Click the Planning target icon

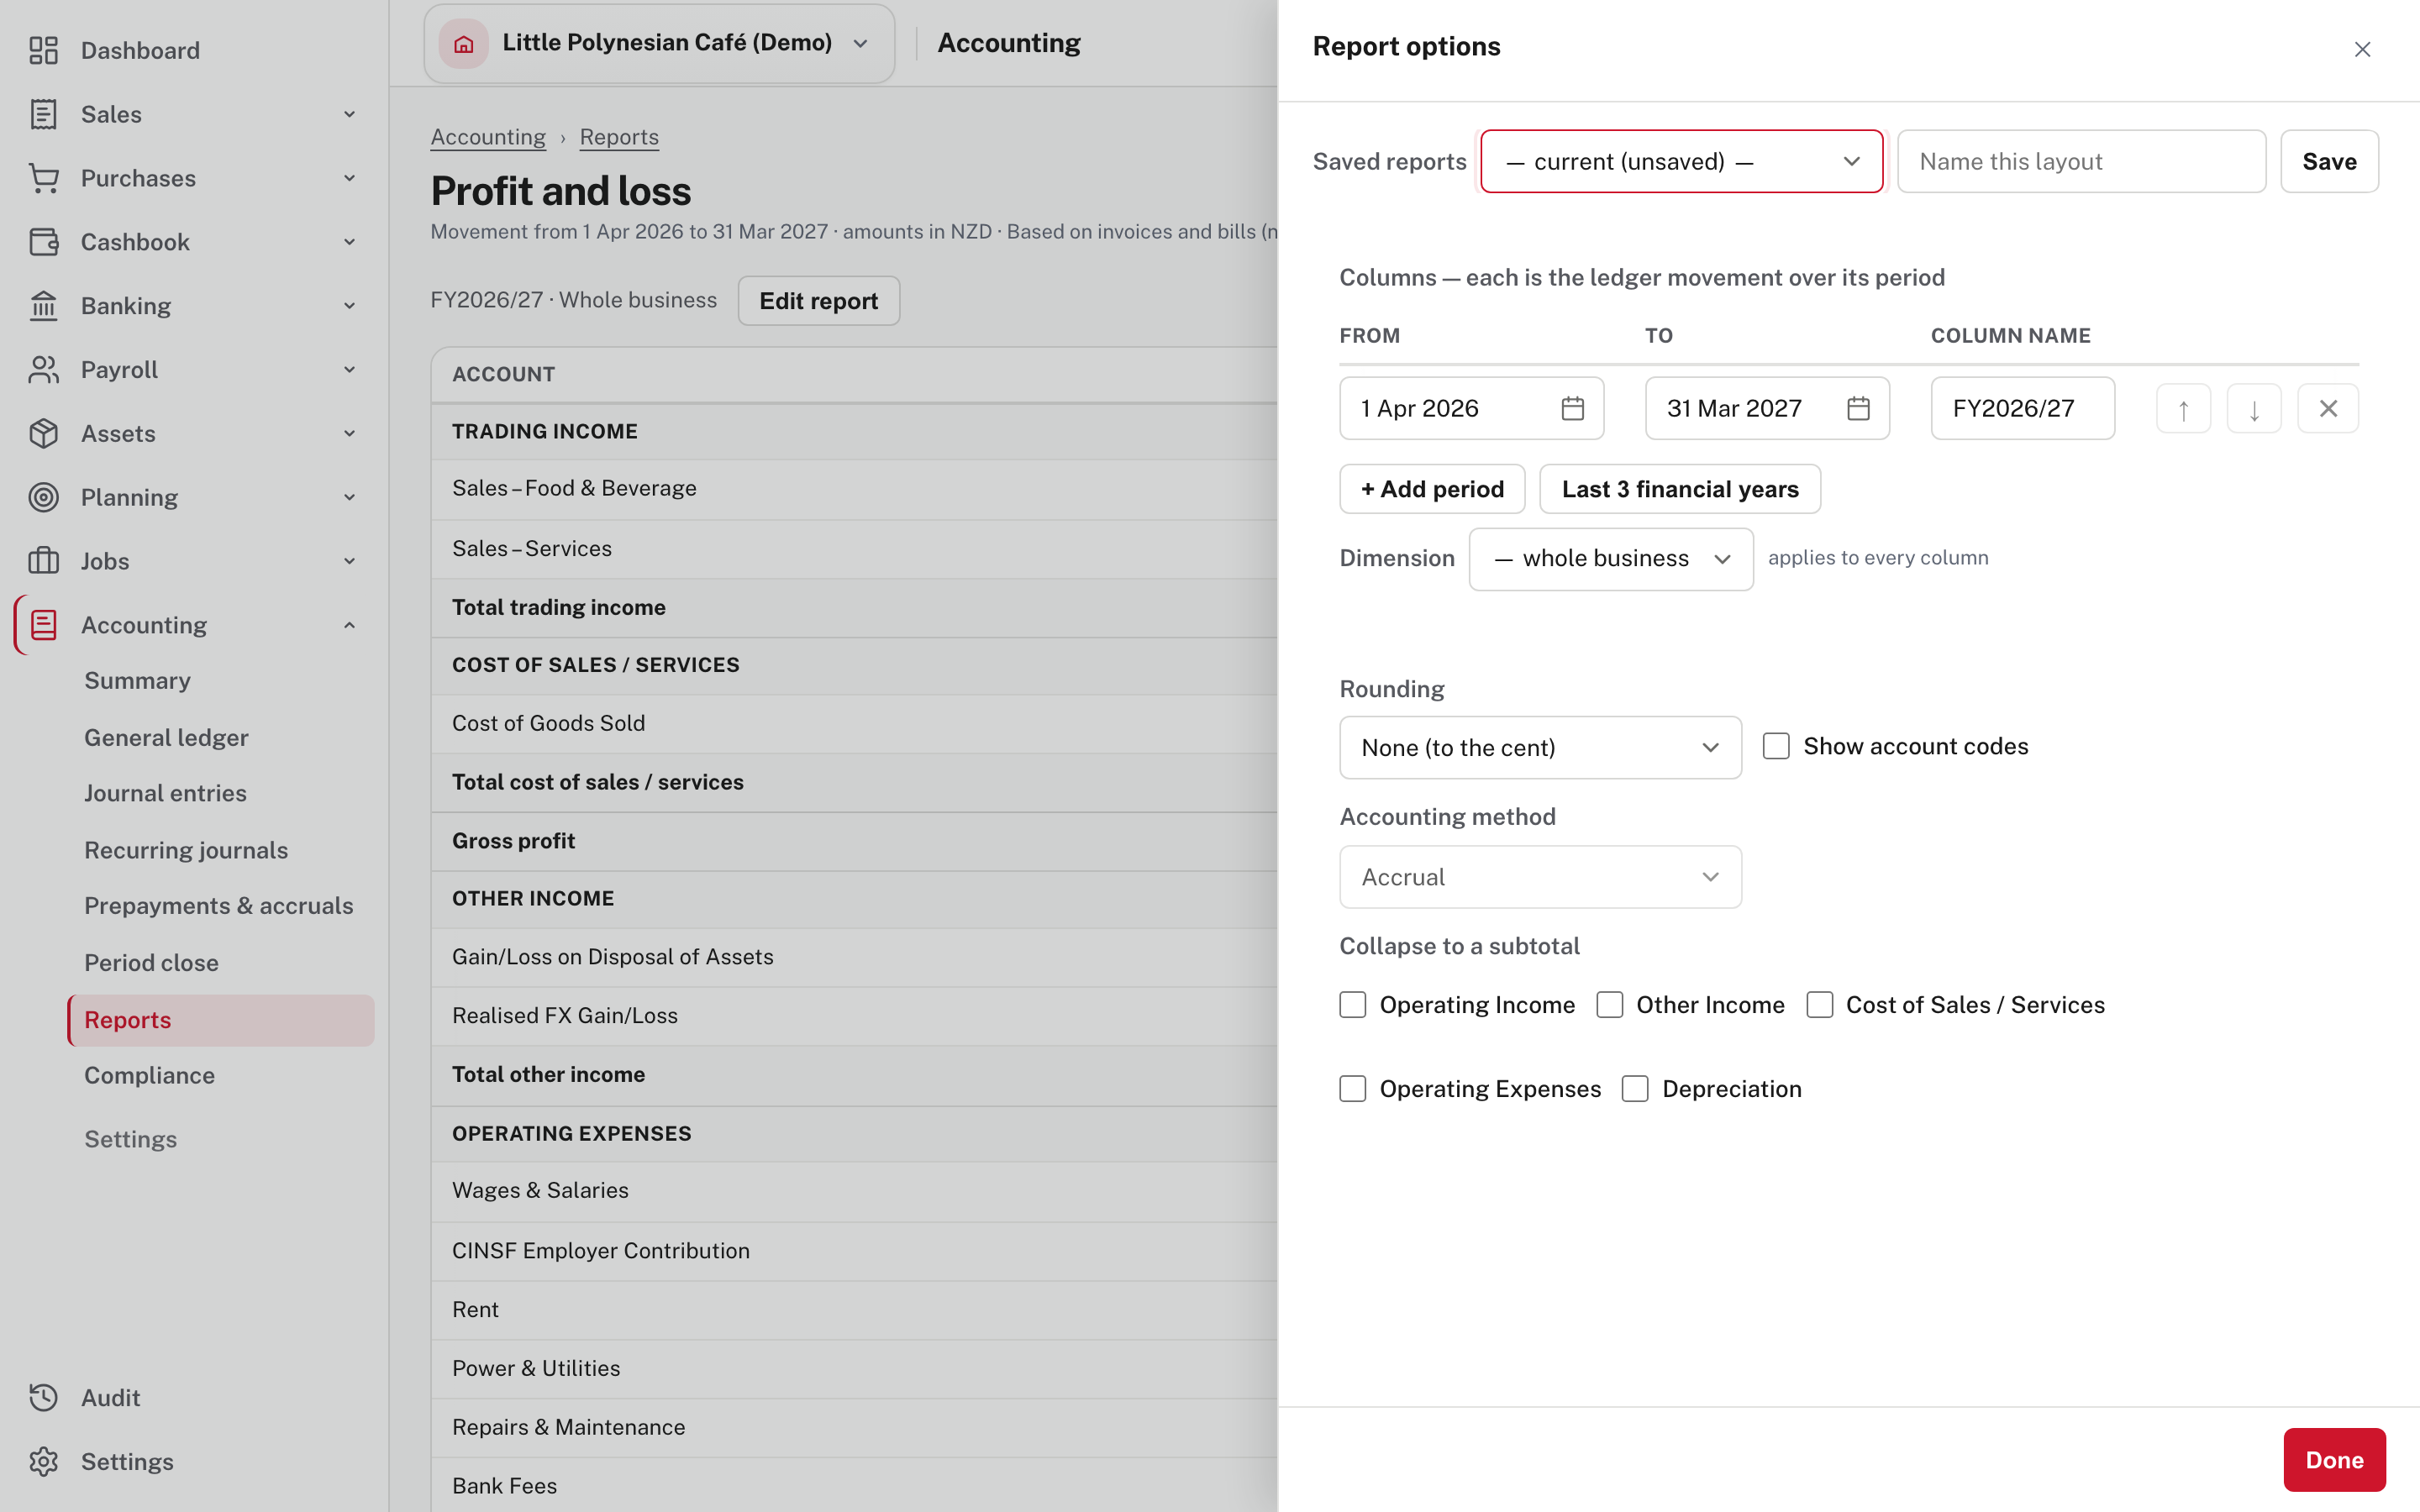click(43, 498)
